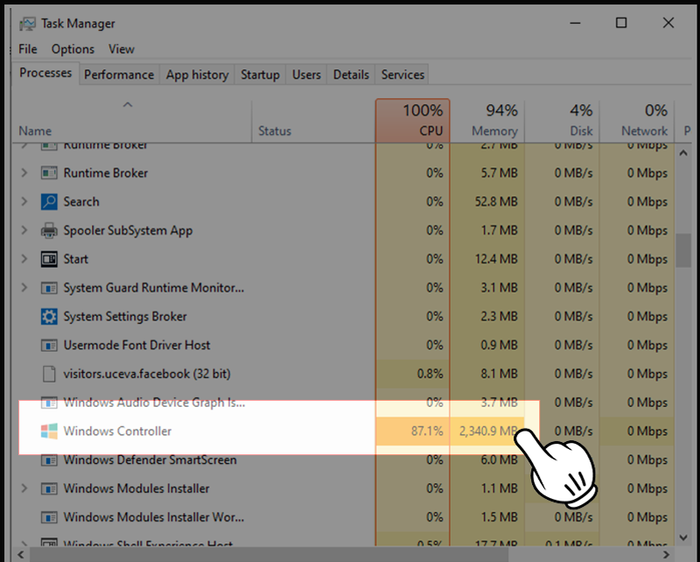Click the Windows Modules Installer Worker icon
This screenshot has height=562, width=700.
[x=49, y=517]
